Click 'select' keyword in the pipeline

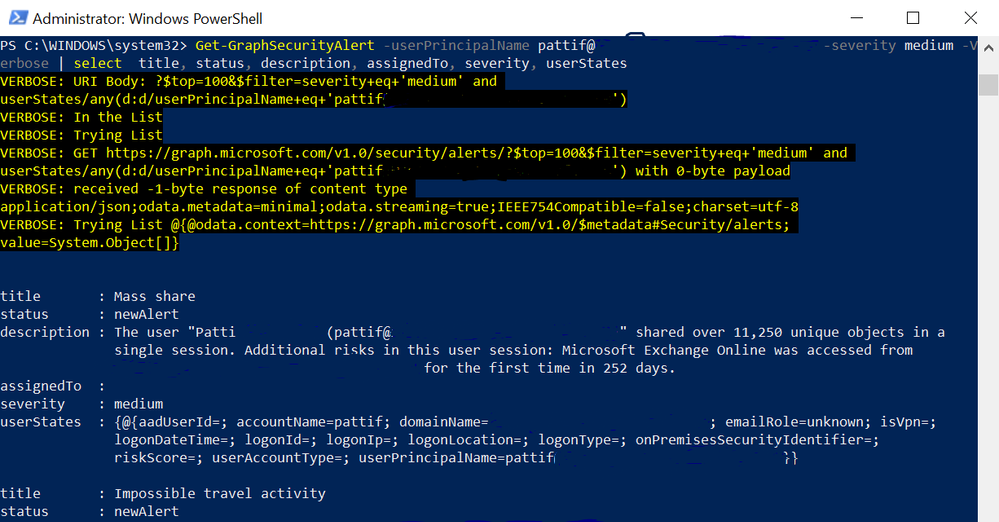97,63
